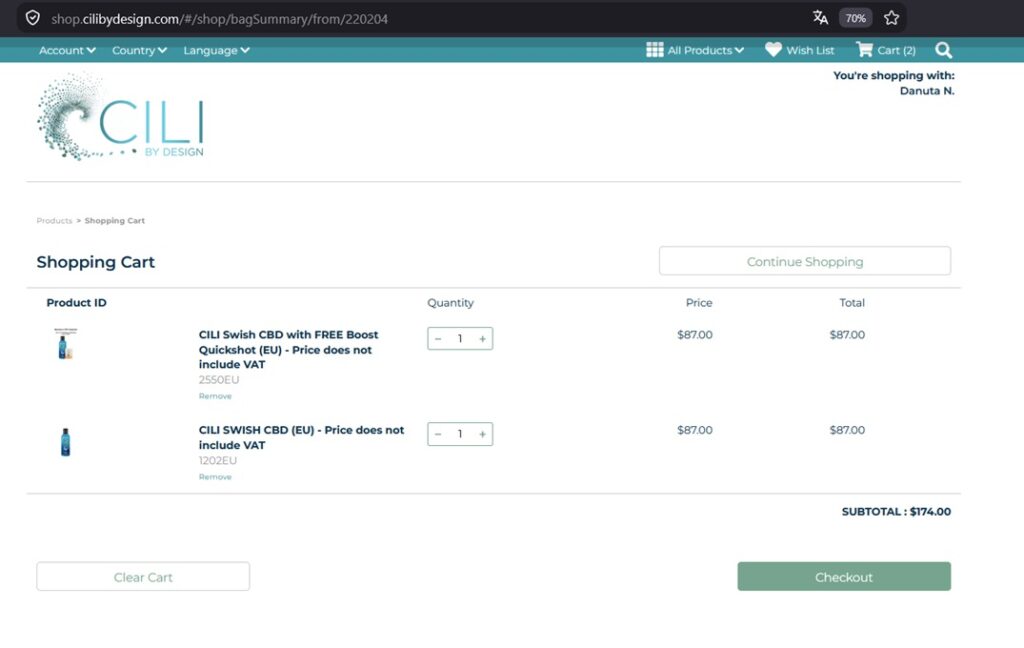1024x648 pixels.
Task: Open the Swish CBD with Boost Quickshot thumbnail
Action: point(65,344)
